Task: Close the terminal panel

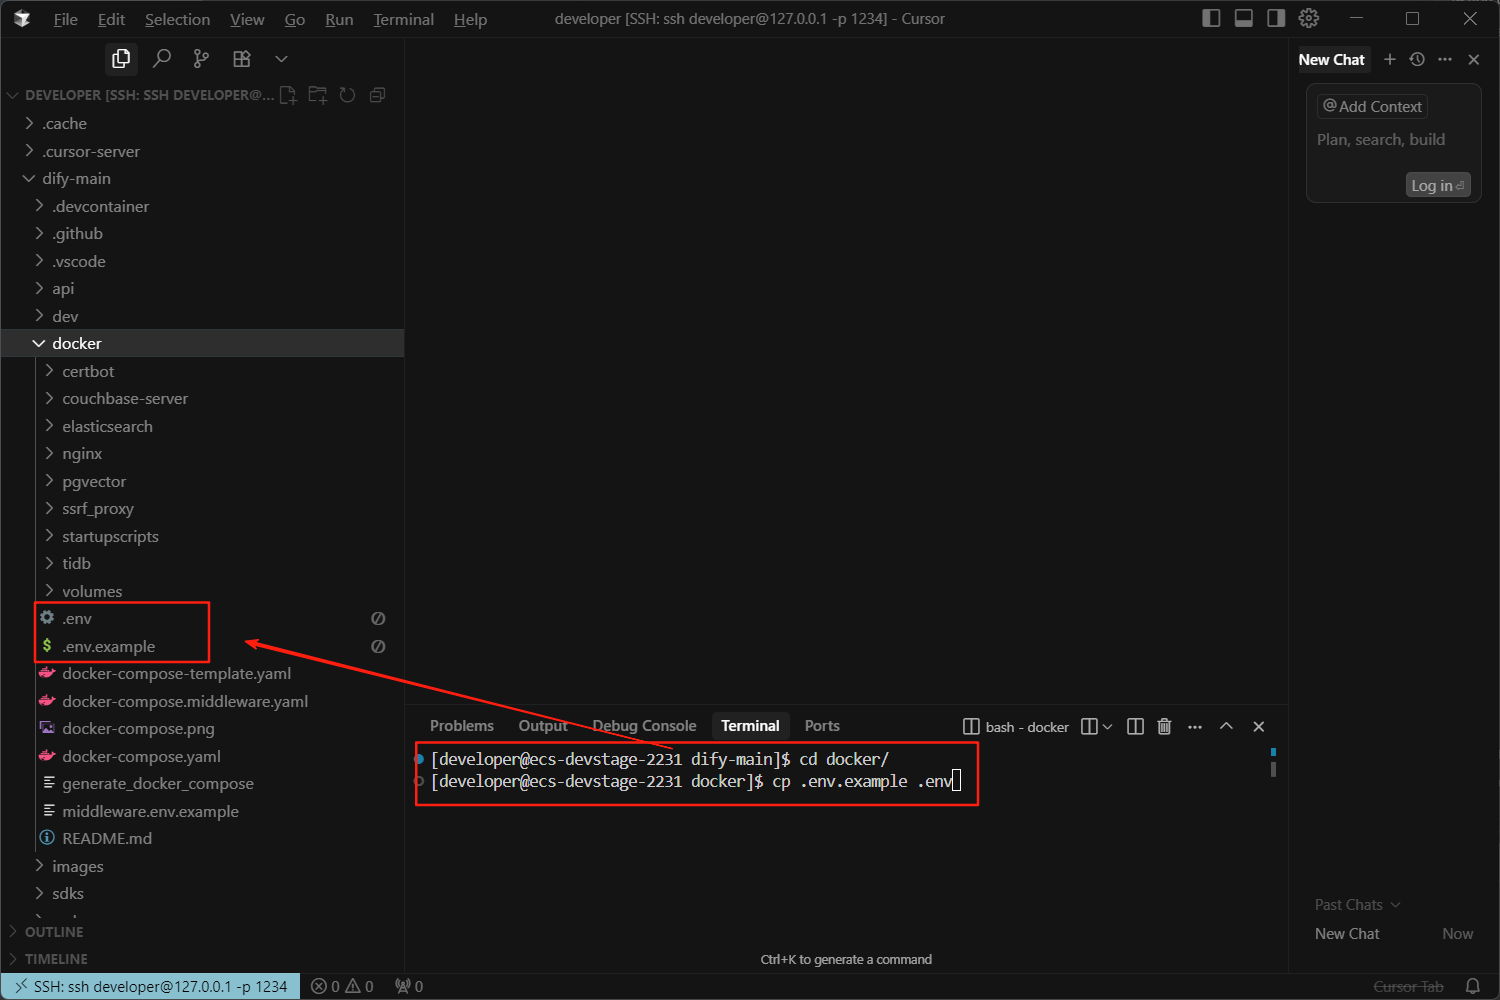Action: point(1259,727)
